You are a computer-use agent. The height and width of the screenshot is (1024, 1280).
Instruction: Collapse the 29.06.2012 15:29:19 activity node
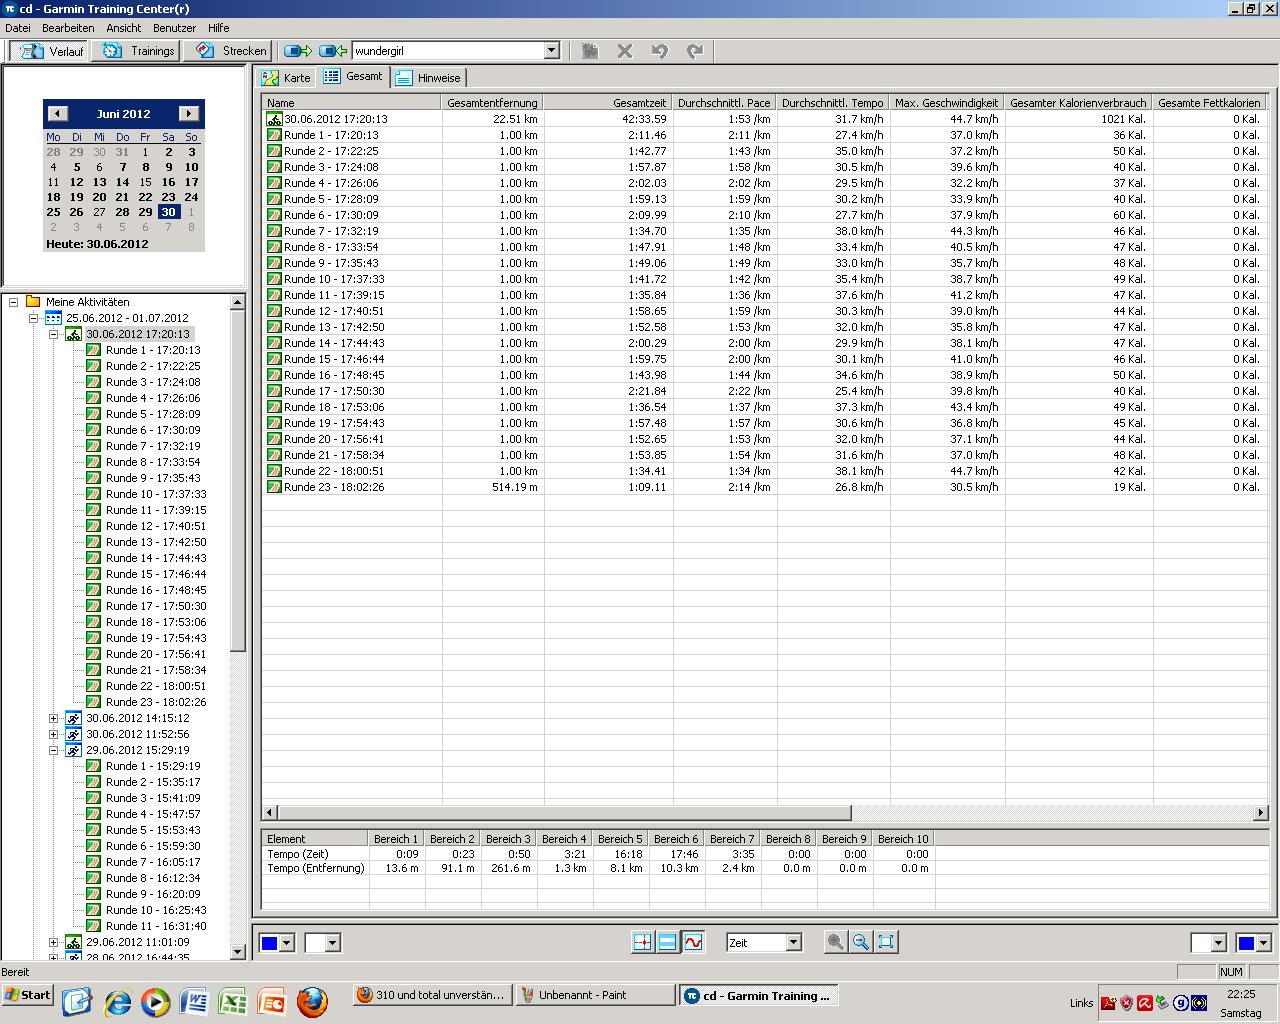click(x=54, y=750)
